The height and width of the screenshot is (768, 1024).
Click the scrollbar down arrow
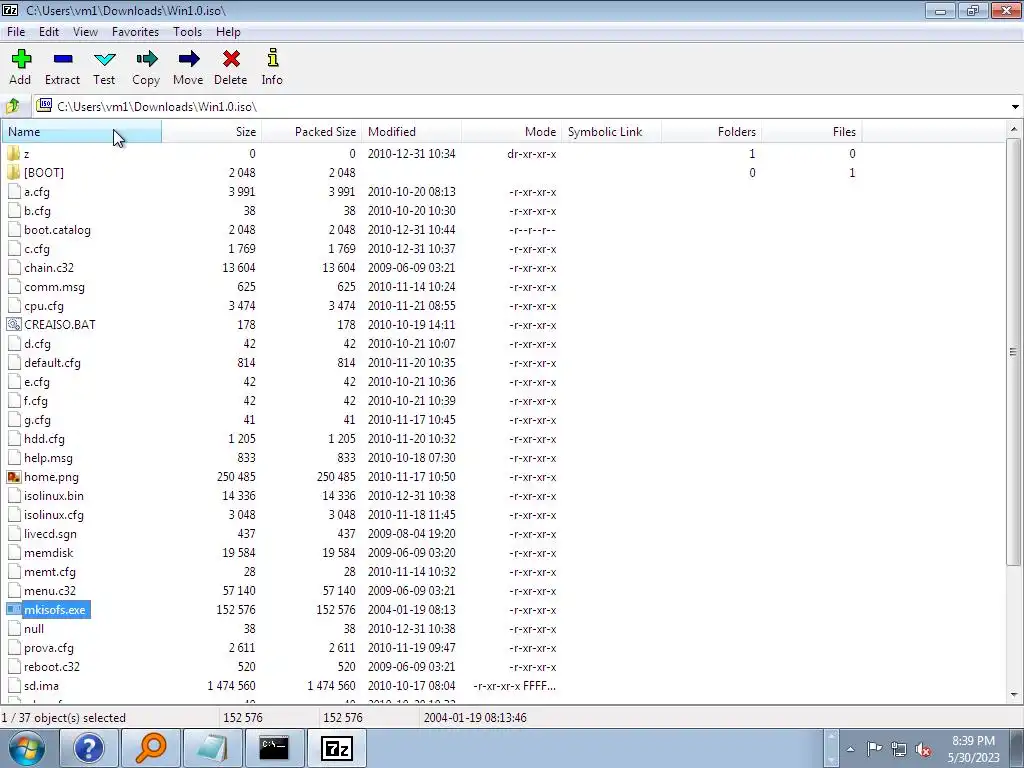(1014, 695)
